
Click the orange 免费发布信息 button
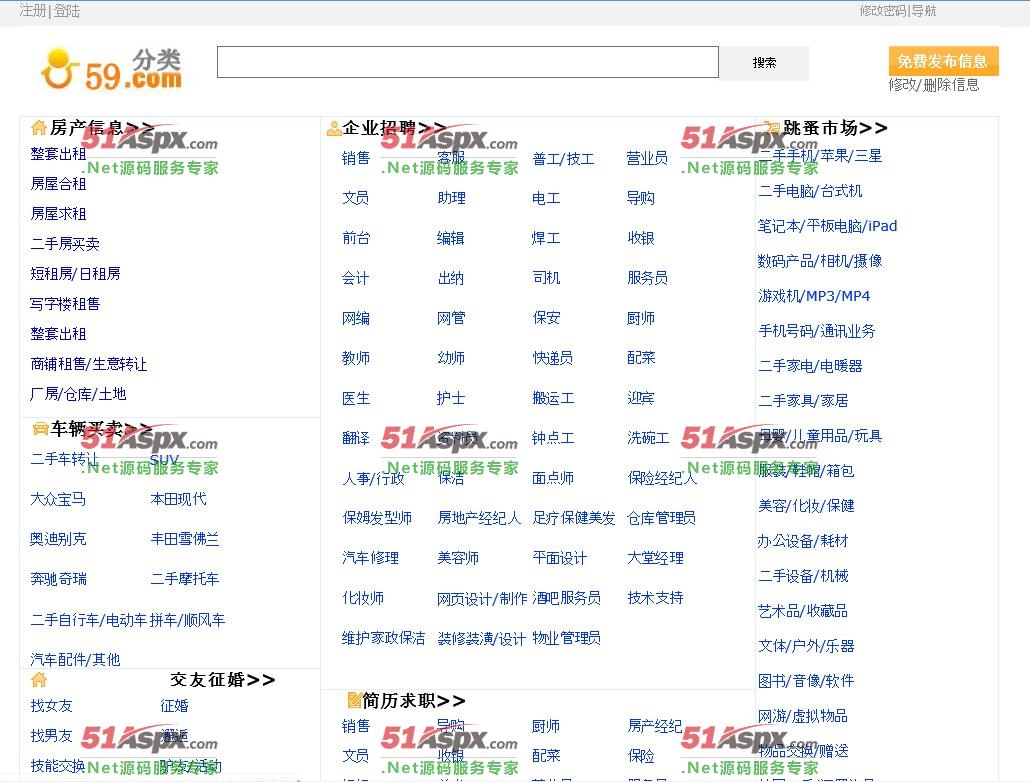point(942,61)
